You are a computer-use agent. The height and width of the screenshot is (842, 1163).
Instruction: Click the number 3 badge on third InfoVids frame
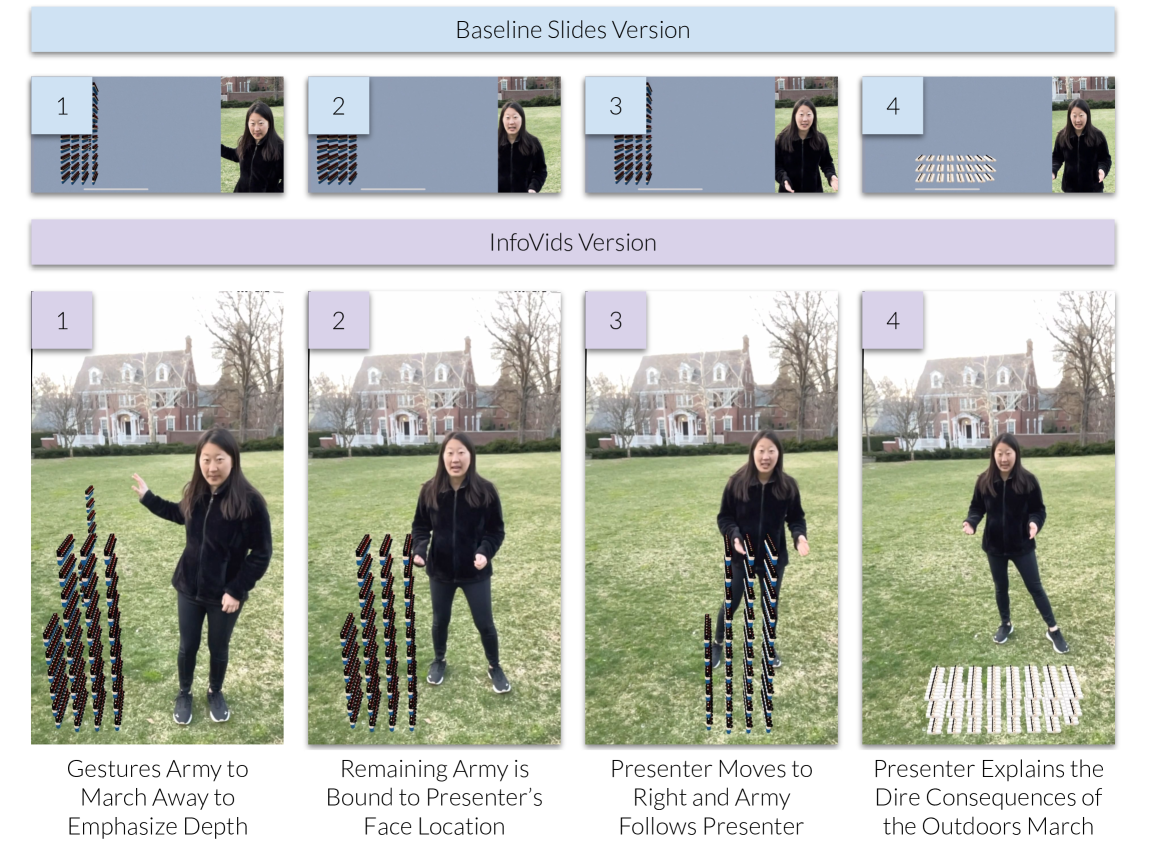(x=616, y=320)
